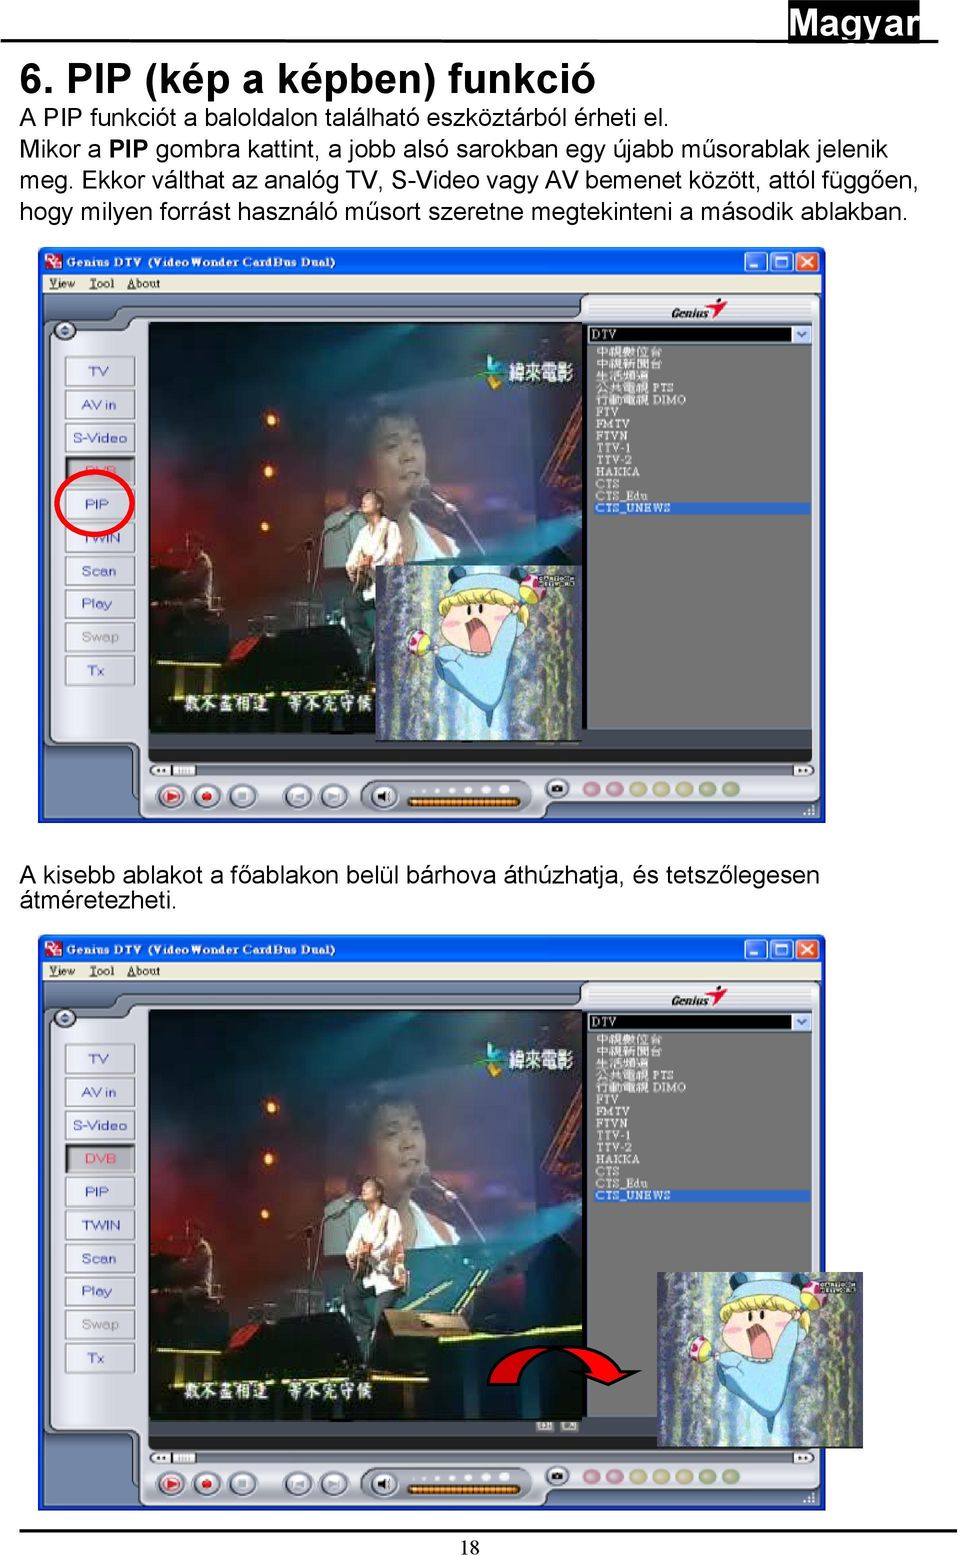Click the Swap button in lower window
Viewport: 960px width, 1556px height.
[99, 1324]
